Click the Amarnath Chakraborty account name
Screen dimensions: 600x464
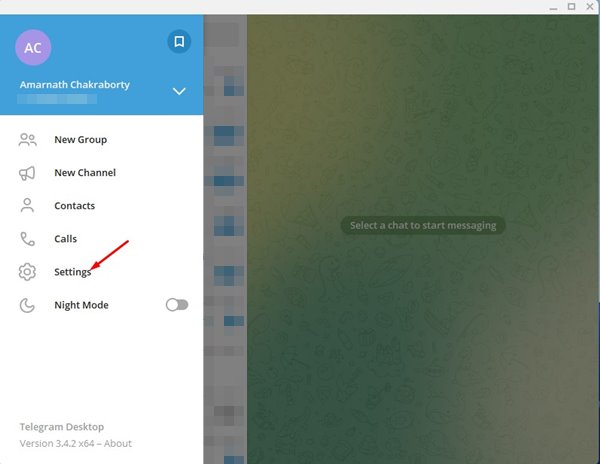pos(75,85)
